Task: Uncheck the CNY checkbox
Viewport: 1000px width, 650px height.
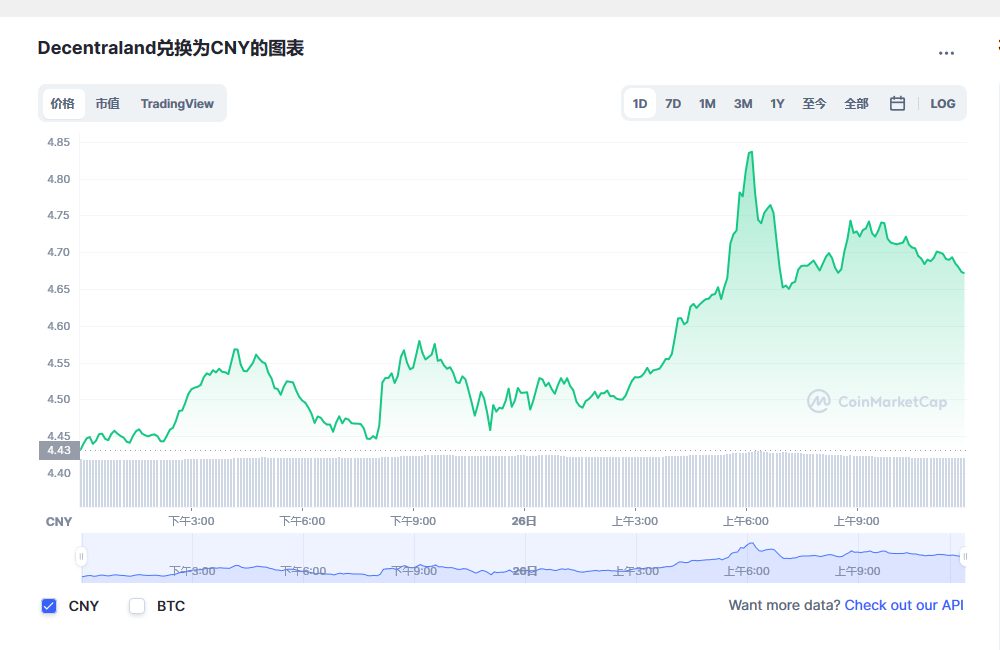Action: (49, 606)
